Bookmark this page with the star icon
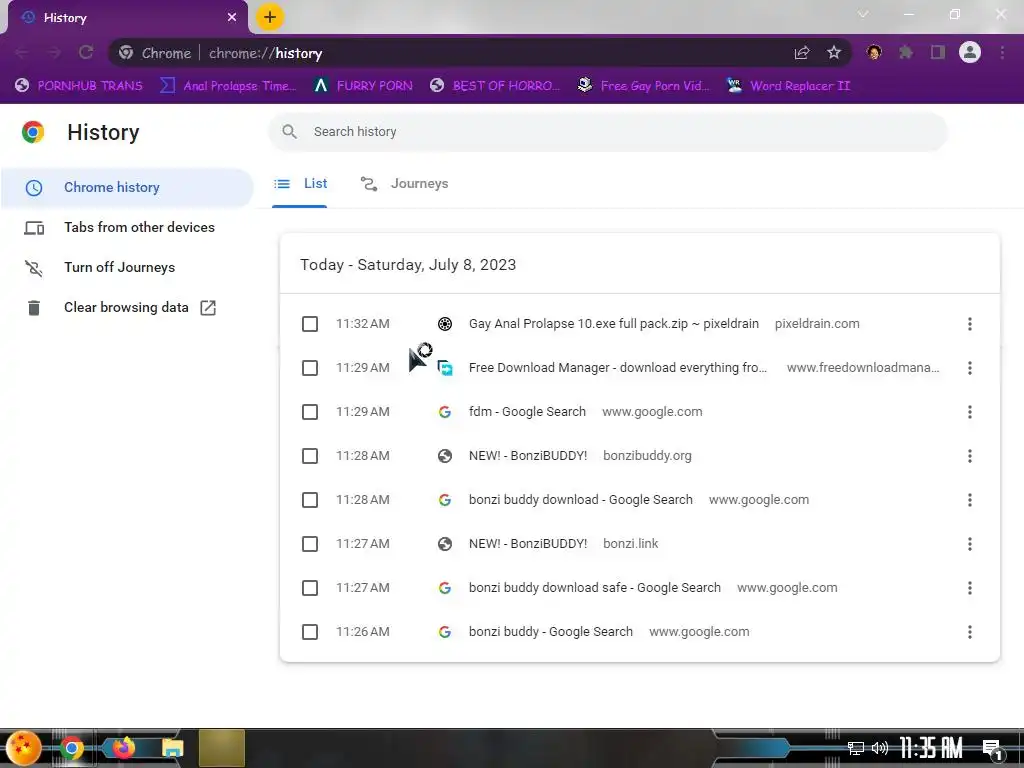The height and width of the screenshot is (768, 1024). click(833, 53)
